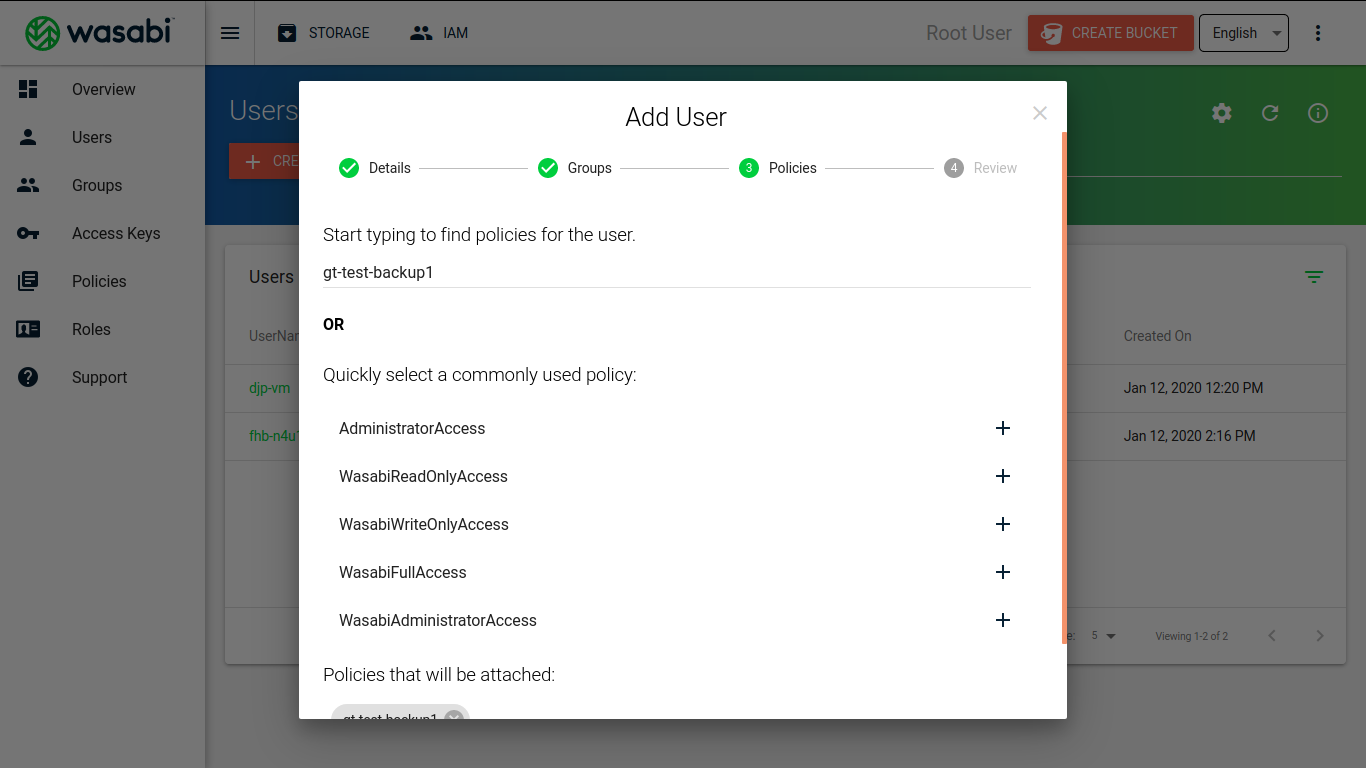Jump to the Review step
This screenshot has height=768, width=1366.
click(981, 168)
